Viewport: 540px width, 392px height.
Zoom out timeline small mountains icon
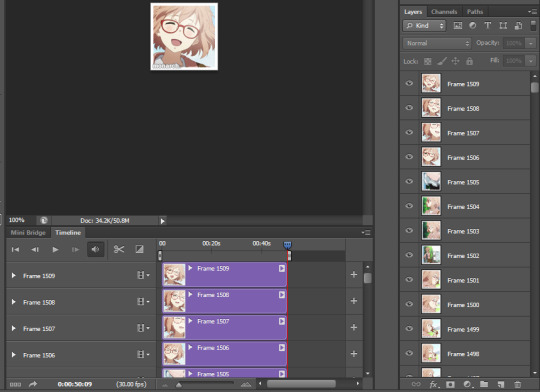pos(165,385)
